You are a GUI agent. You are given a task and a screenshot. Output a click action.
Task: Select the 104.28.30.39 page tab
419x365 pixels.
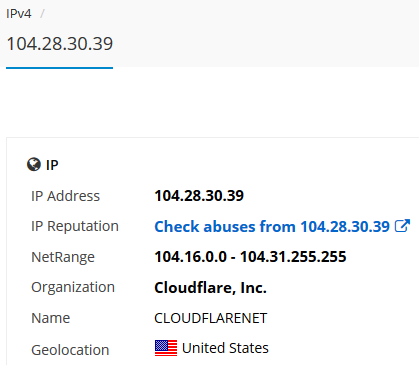tap(60, 44)
